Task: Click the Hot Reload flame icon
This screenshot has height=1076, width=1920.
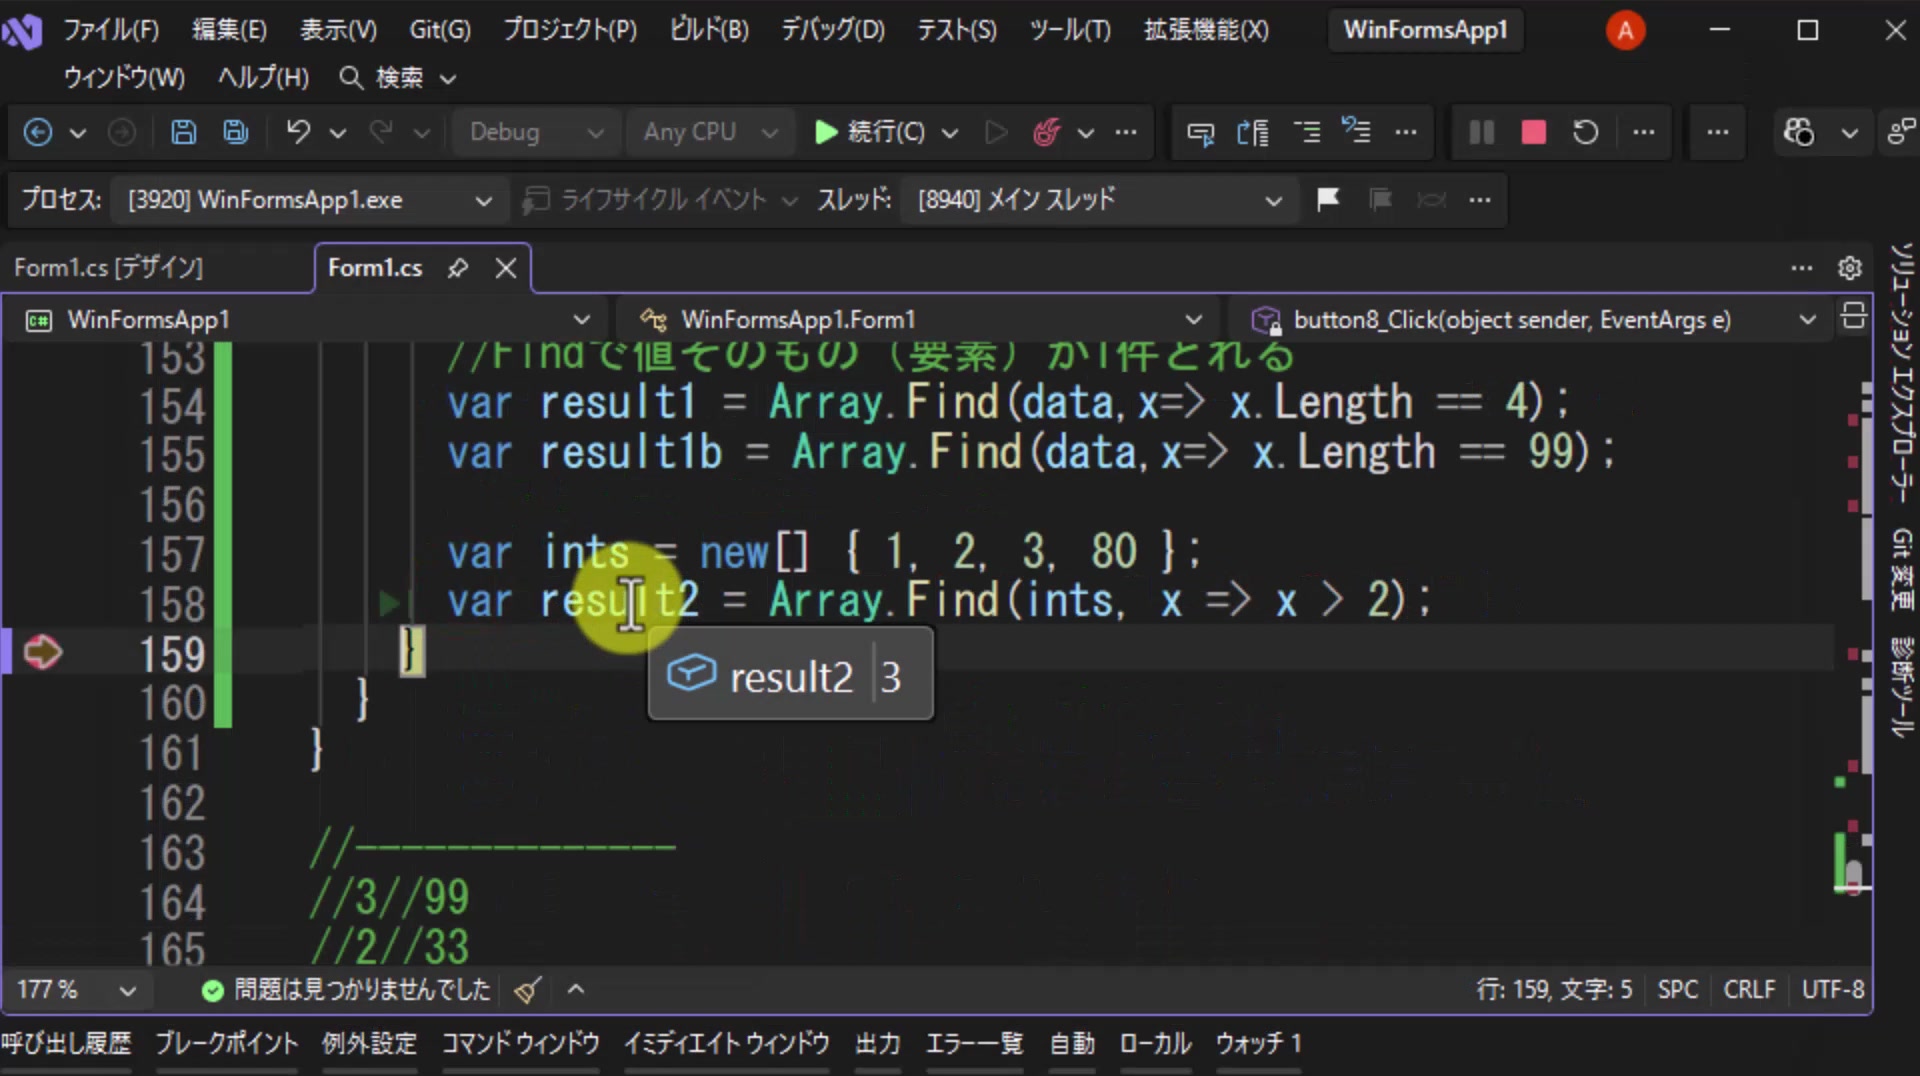Action: (x=1046, y=132)
